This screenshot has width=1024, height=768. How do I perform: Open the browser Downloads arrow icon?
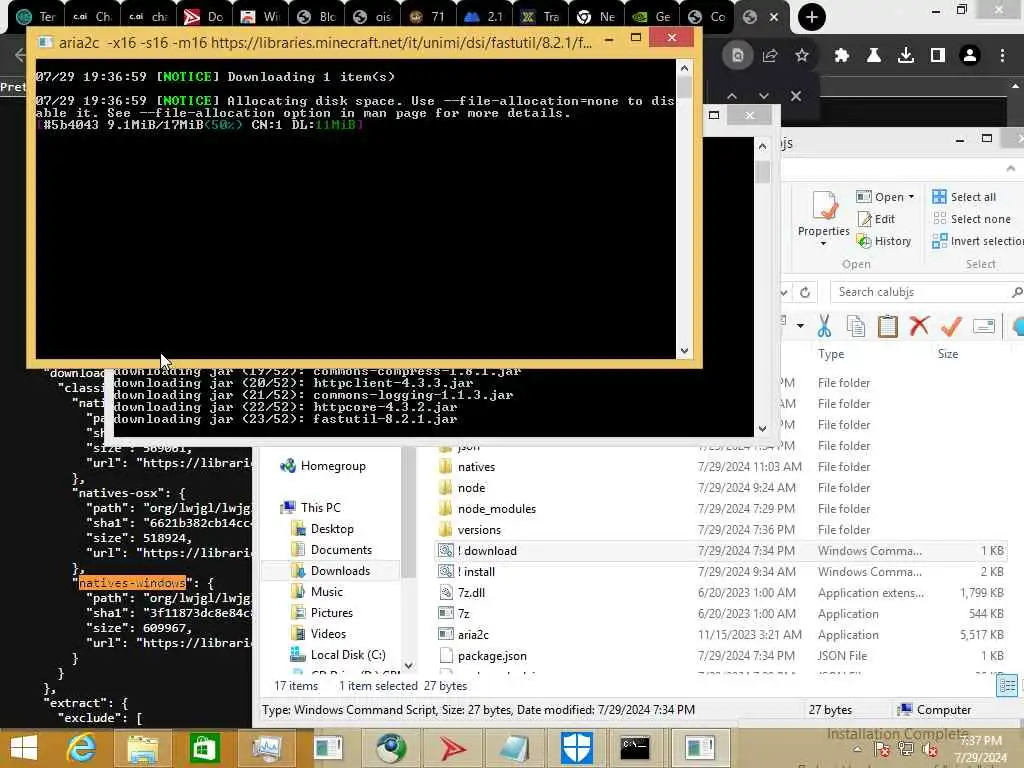pos(905,56)
